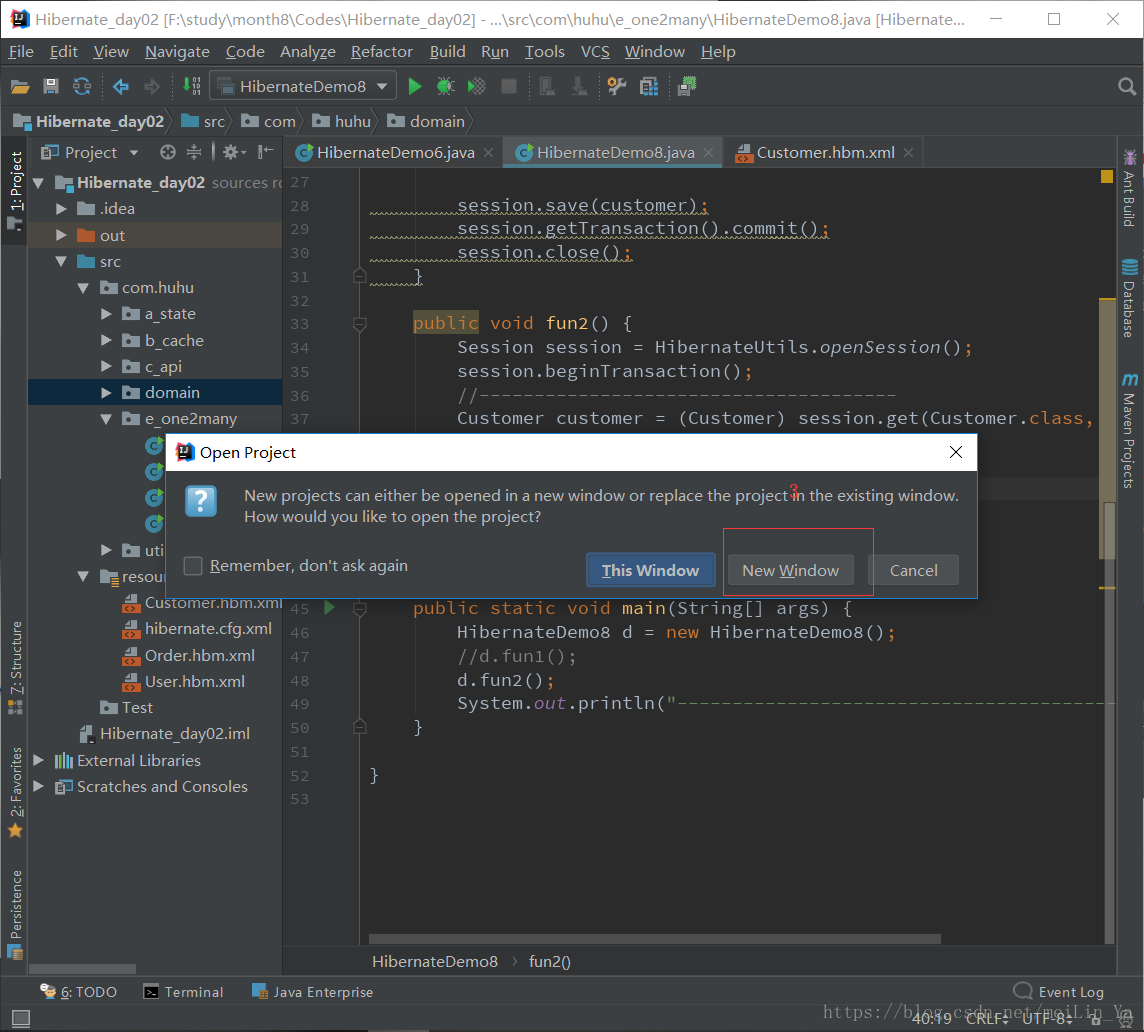1144x1032 pixels.
Task: Open the Structure tool window
Action: (15, 667)
